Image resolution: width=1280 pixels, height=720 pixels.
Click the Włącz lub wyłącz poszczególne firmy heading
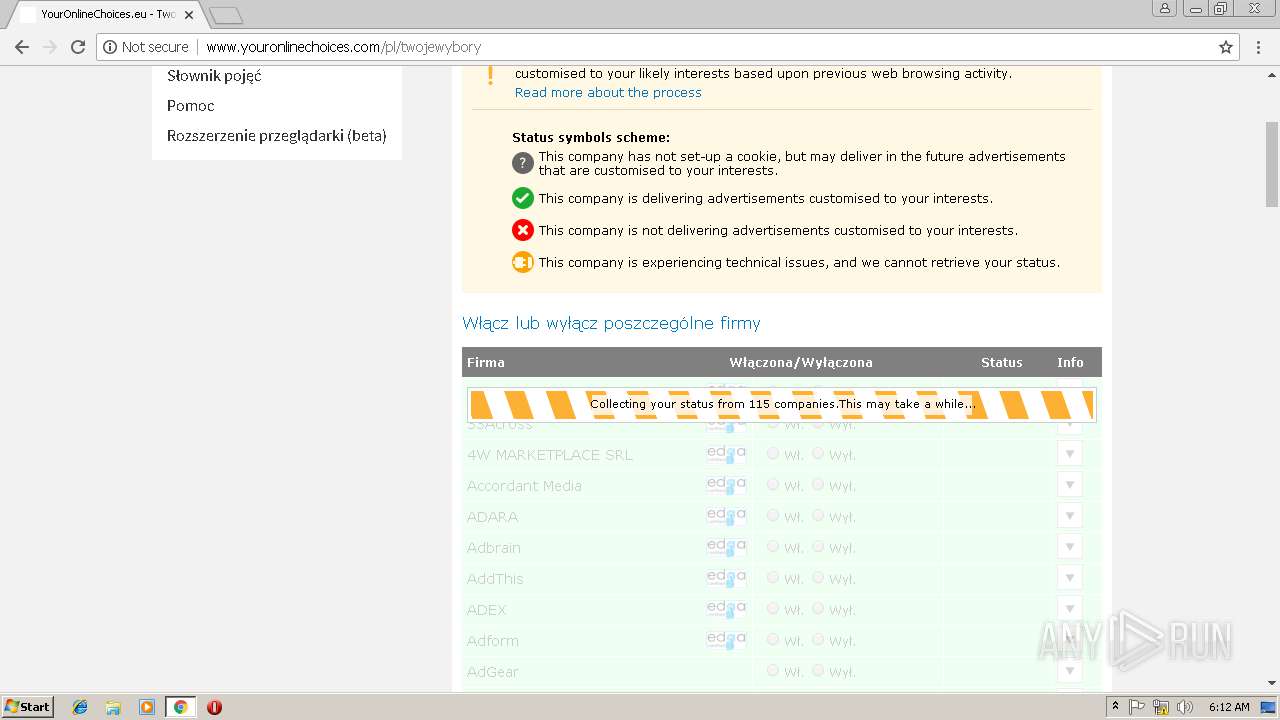point(611,323)
